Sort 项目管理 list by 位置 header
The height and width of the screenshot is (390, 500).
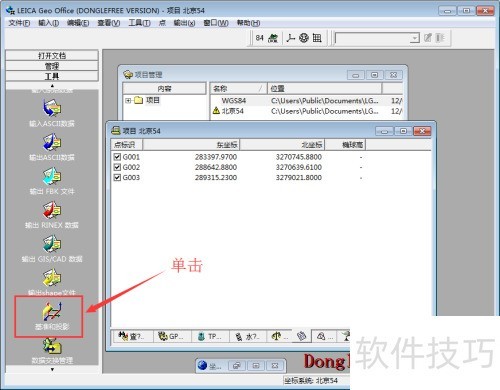point(324,88)
